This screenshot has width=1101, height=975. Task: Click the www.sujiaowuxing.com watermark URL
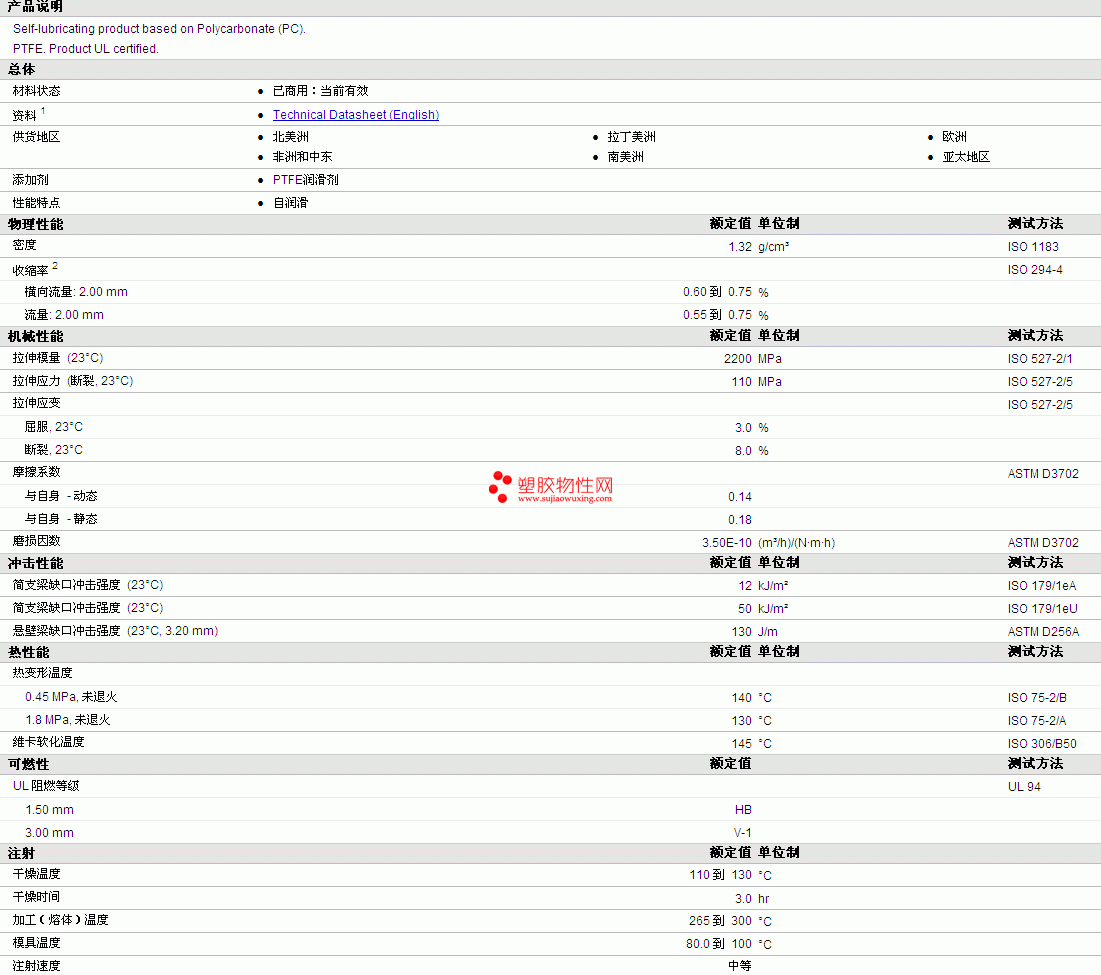[x=564, y=498]
